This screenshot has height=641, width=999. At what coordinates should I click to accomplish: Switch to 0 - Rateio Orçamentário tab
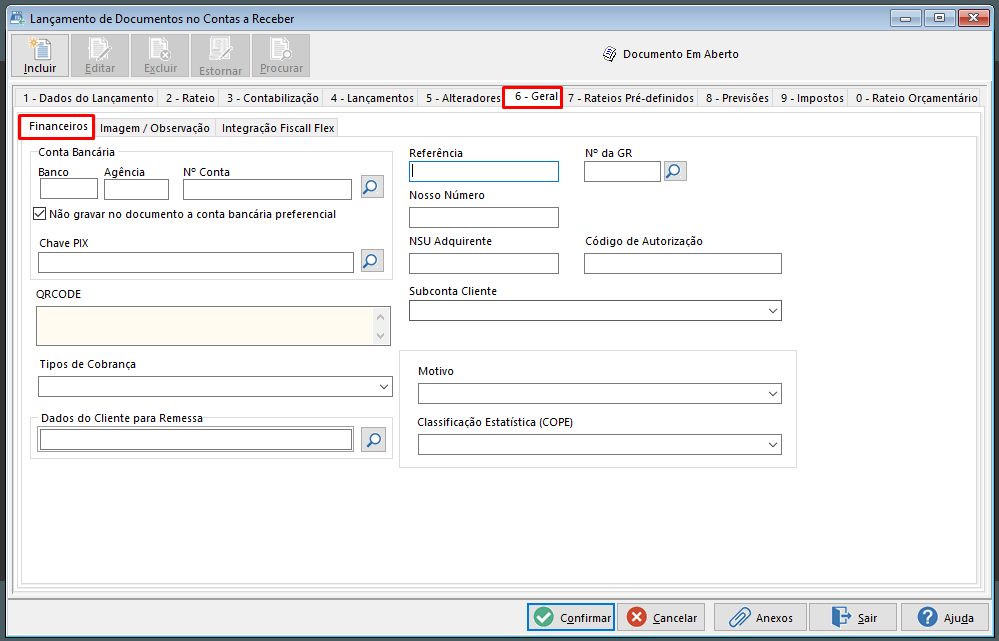(x=916, y=98)
